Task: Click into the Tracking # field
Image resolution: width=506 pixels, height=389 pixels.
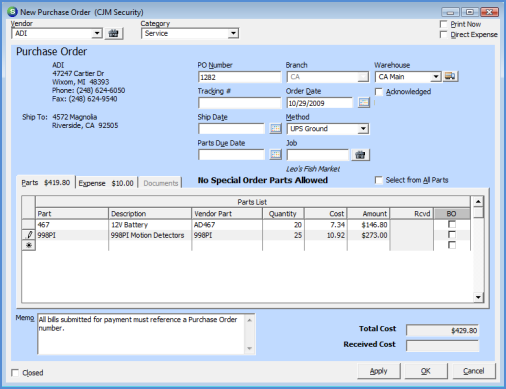Action: pos(240,103)
